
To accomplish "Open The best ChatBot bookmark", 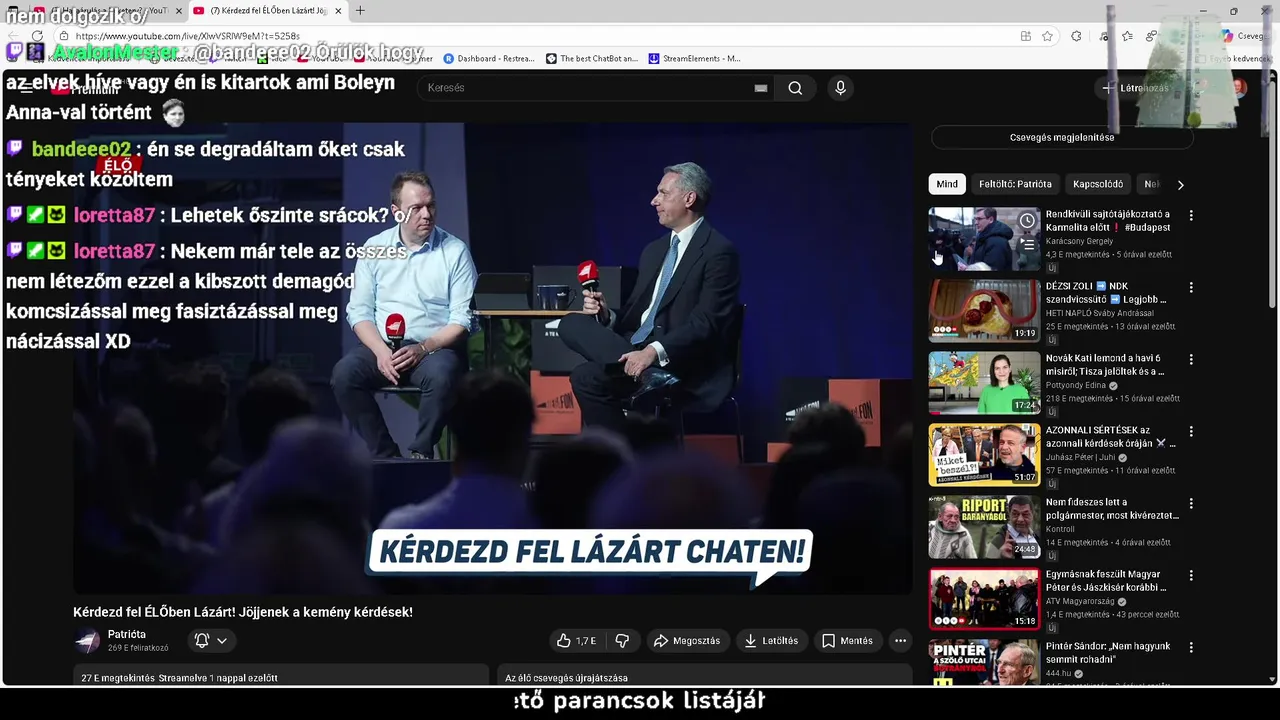I will click(592, 59).
